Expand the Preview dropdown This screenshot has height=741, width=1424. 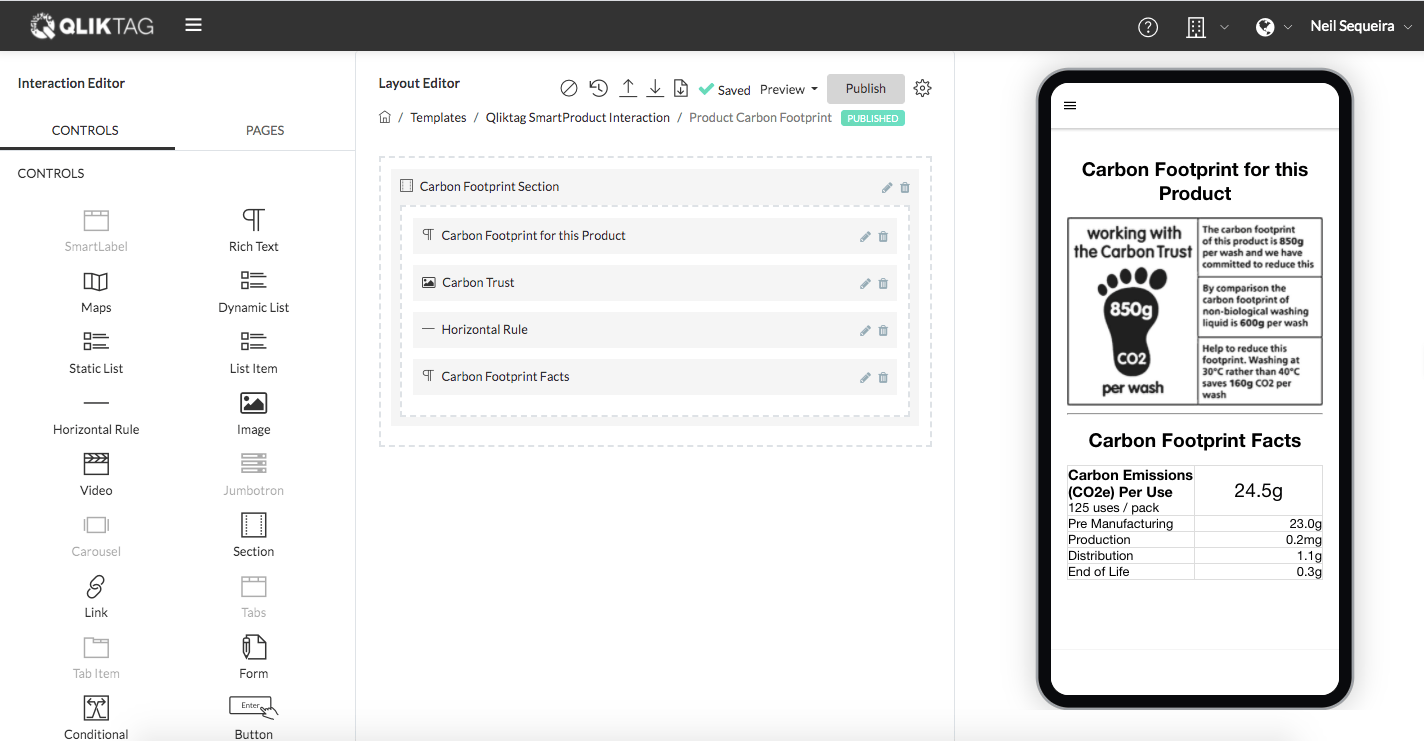789,89
